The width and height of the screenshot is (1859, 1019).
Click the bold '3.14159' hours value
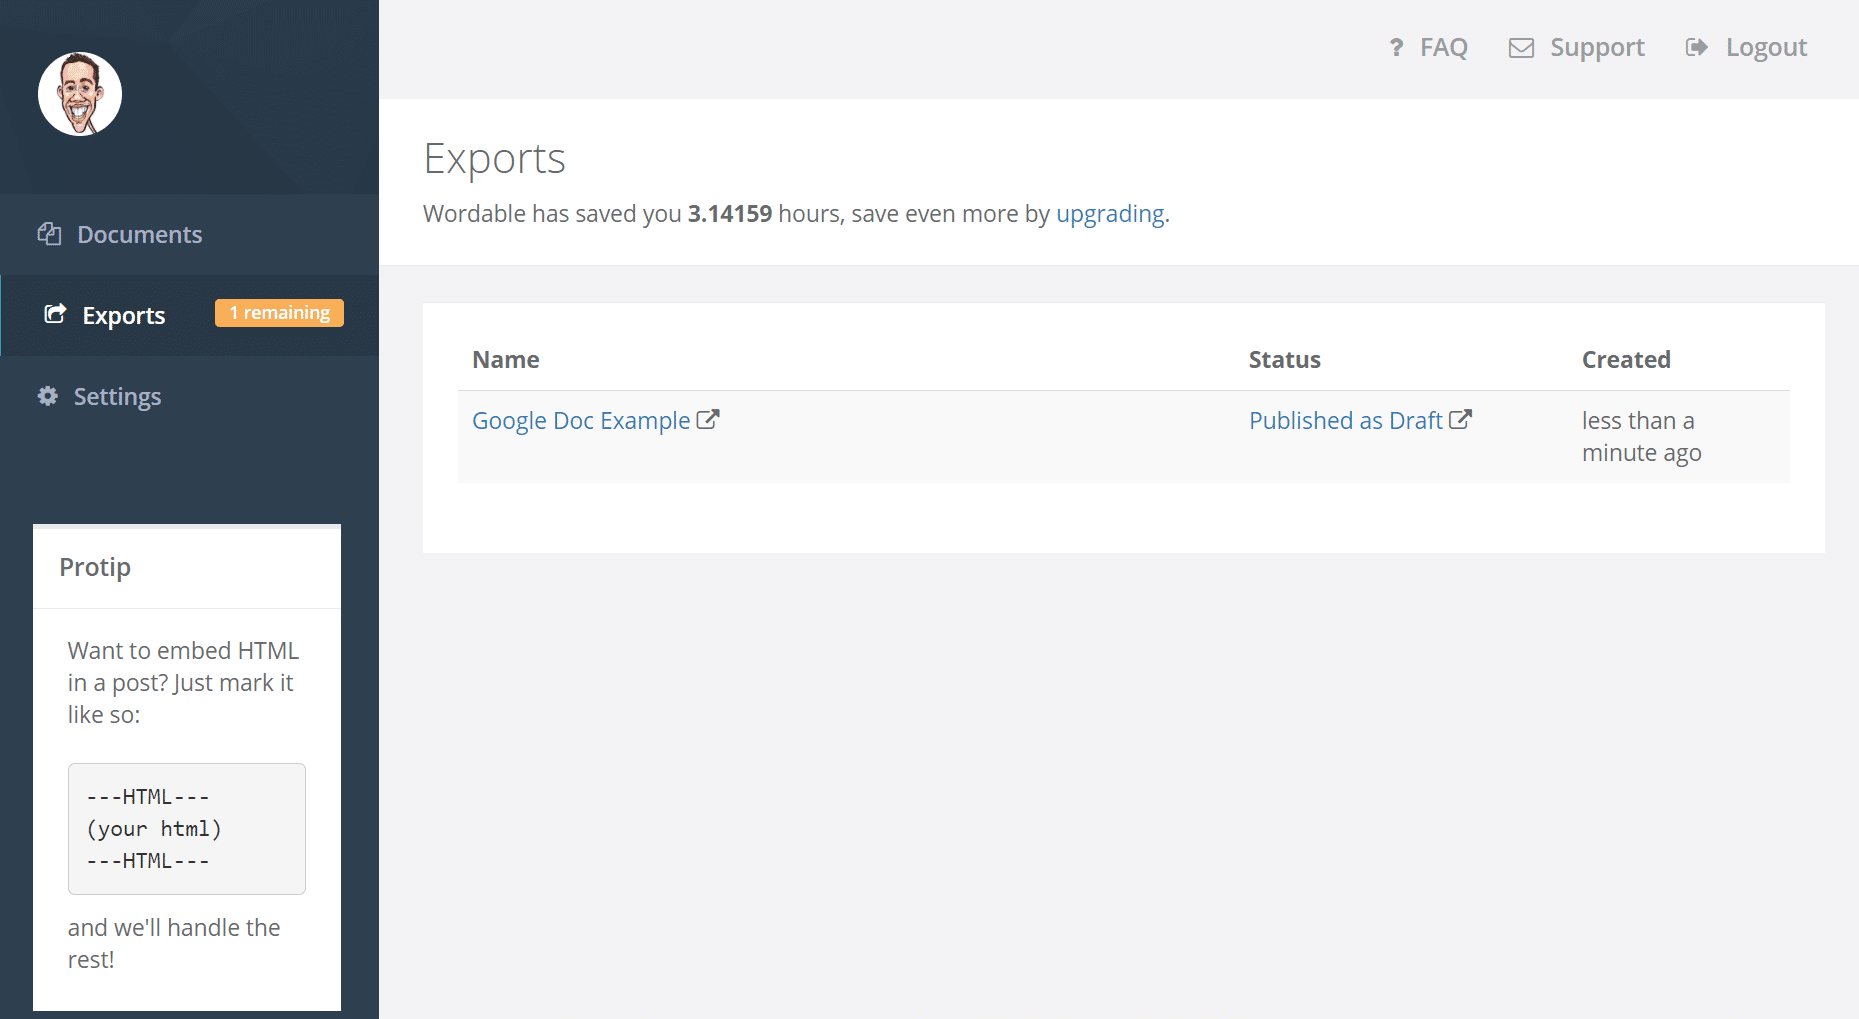pos(729,214)
